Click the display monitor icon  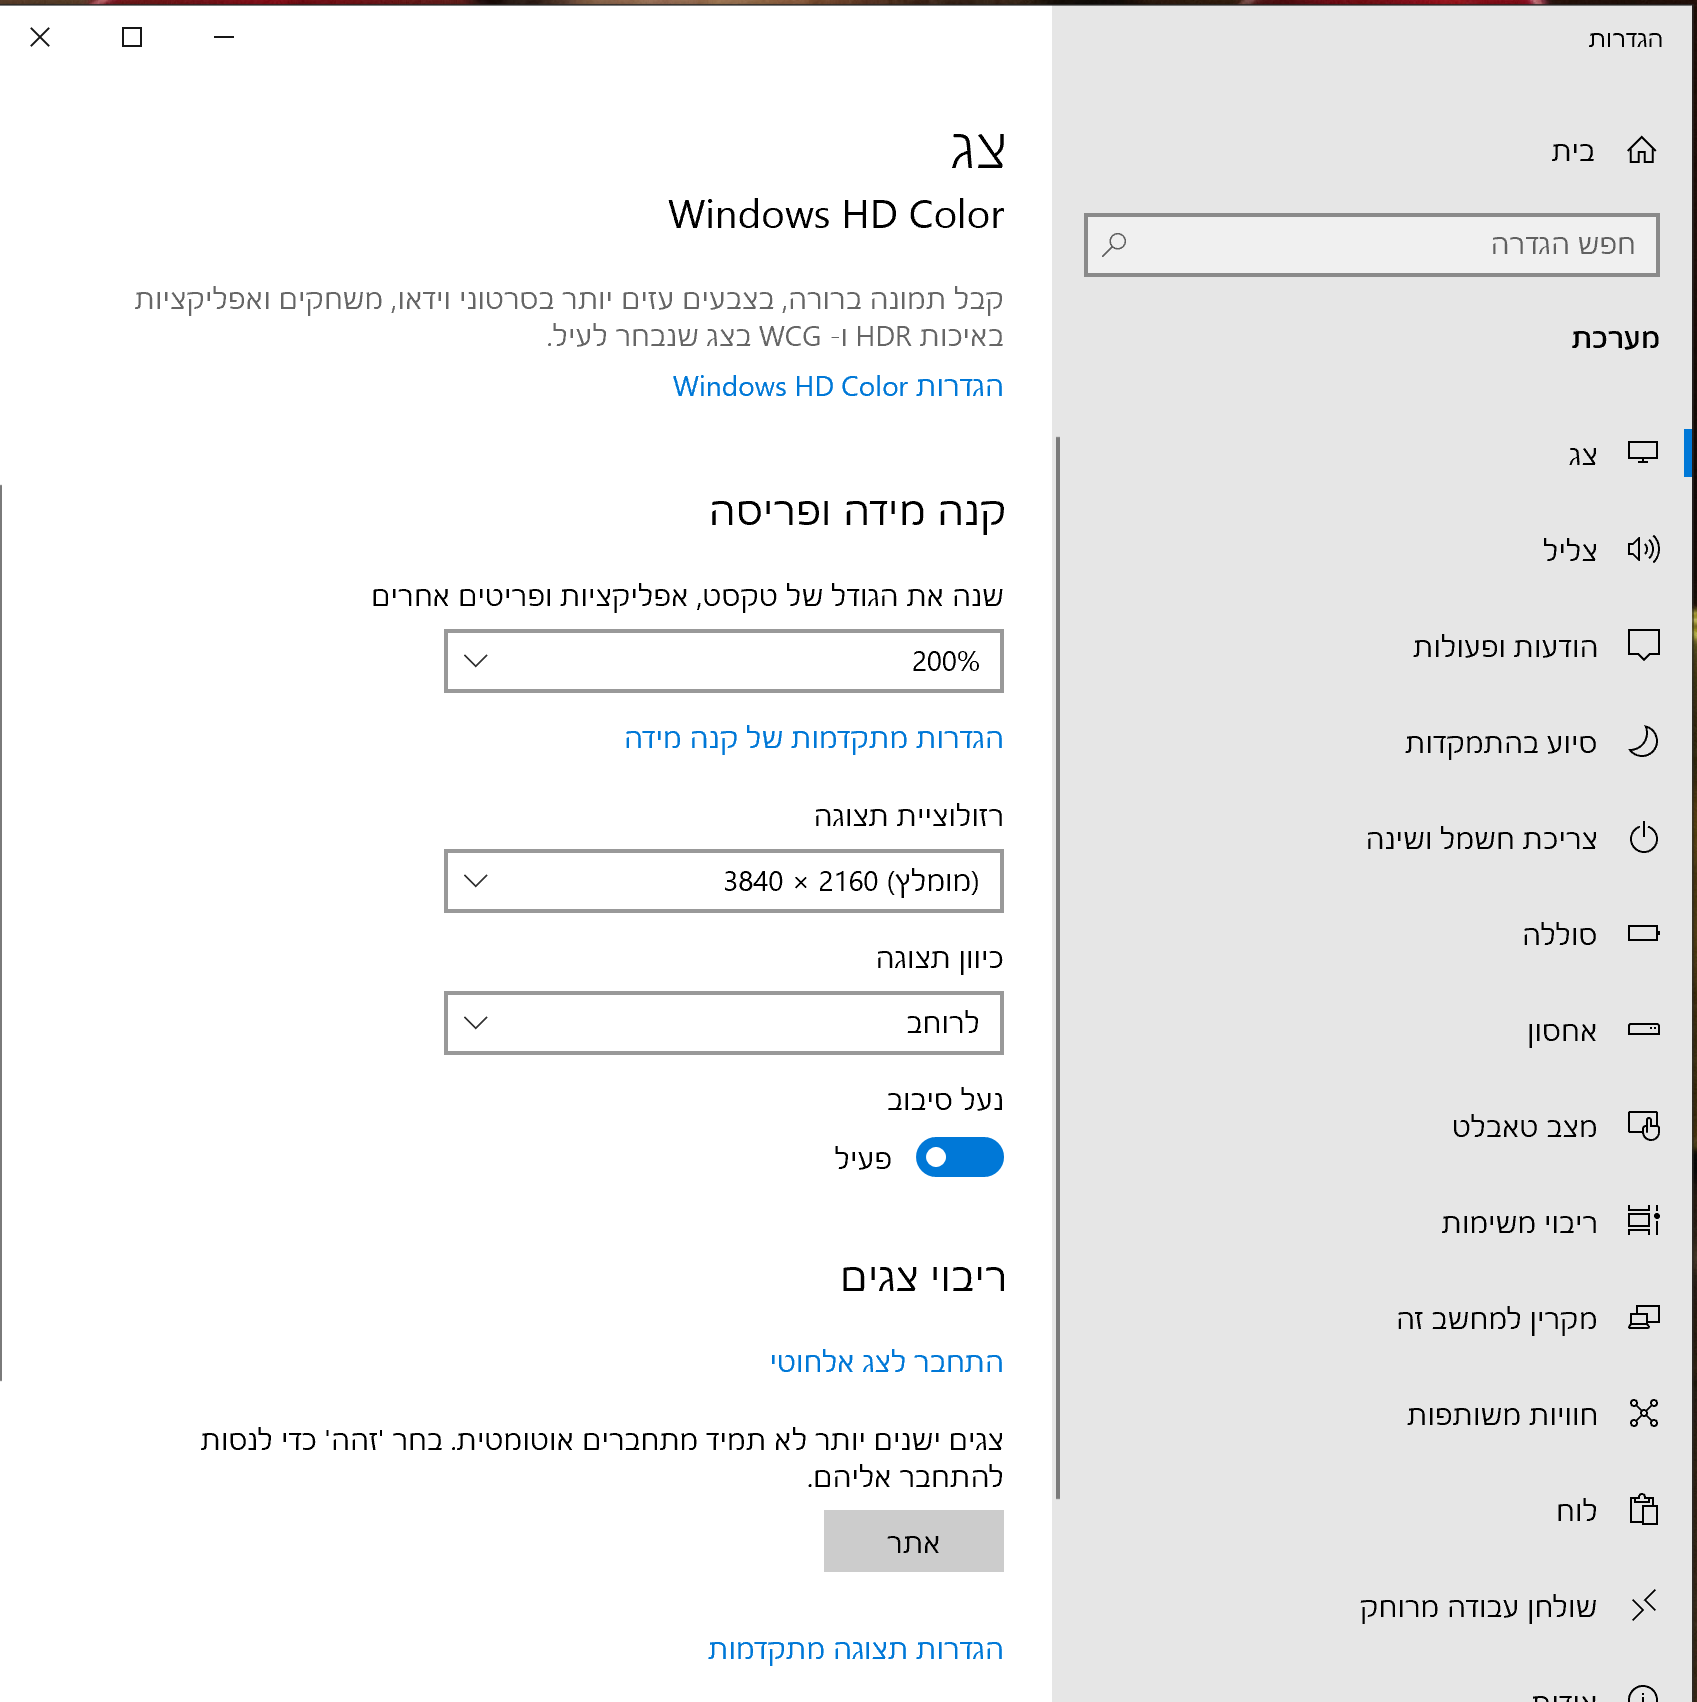pyautogui.click(x=1642, y=453)
